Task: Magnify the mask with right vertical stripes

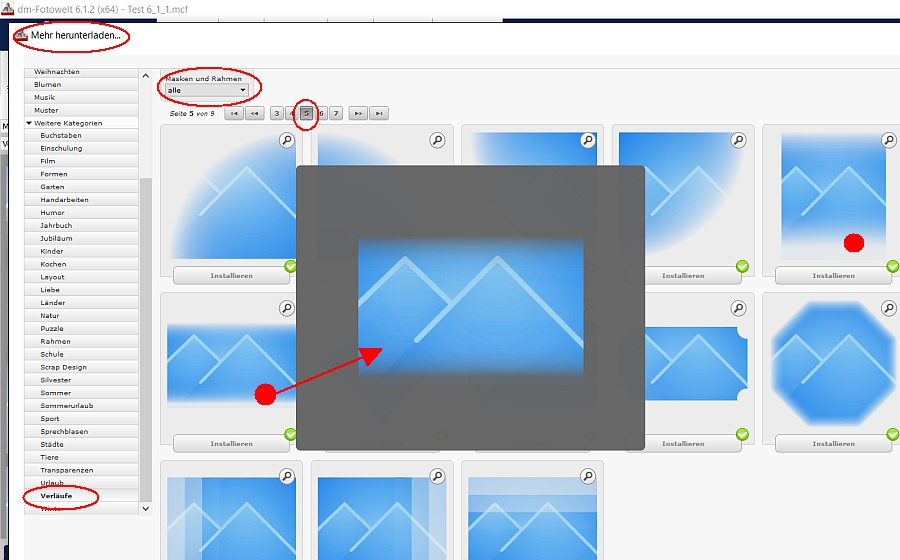Action: 437,476
